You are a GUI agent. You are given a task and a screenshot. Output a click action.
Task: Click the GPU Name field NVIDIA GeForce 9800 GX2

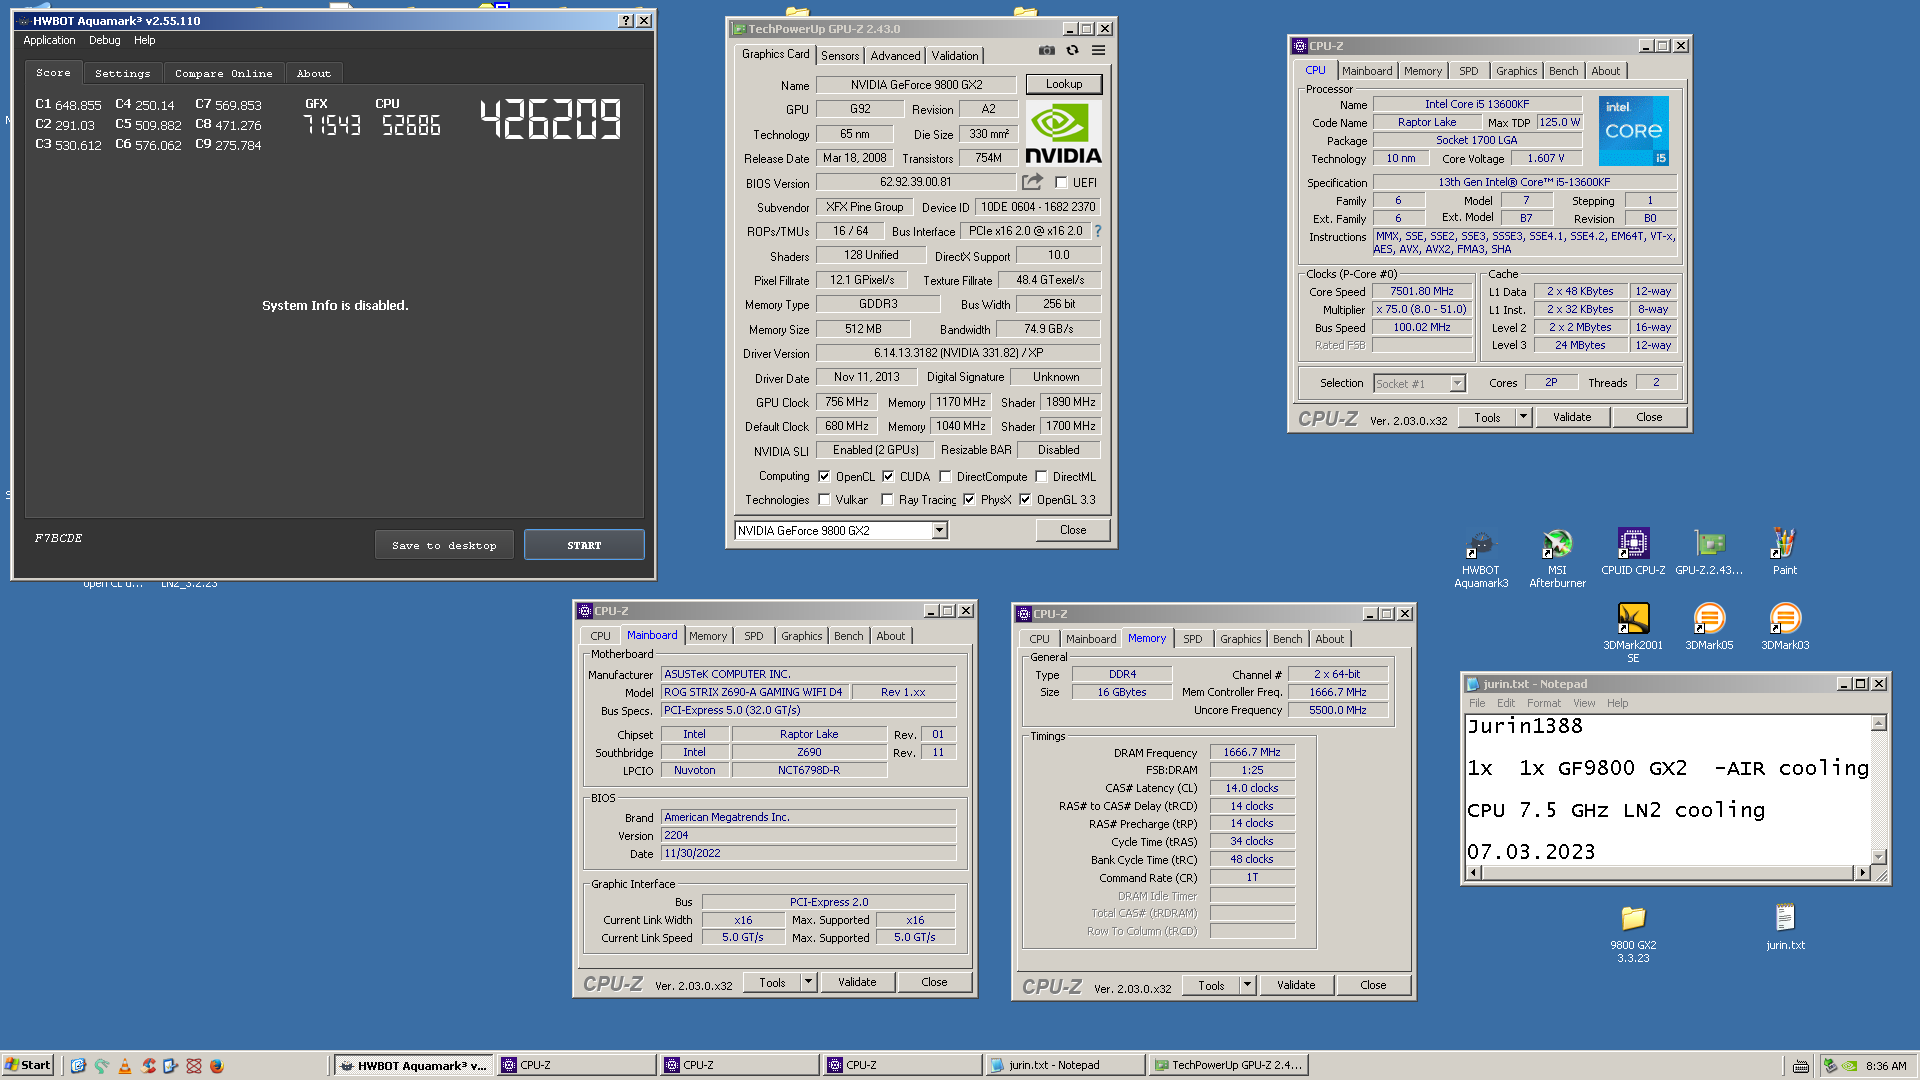tap(916, 85)
